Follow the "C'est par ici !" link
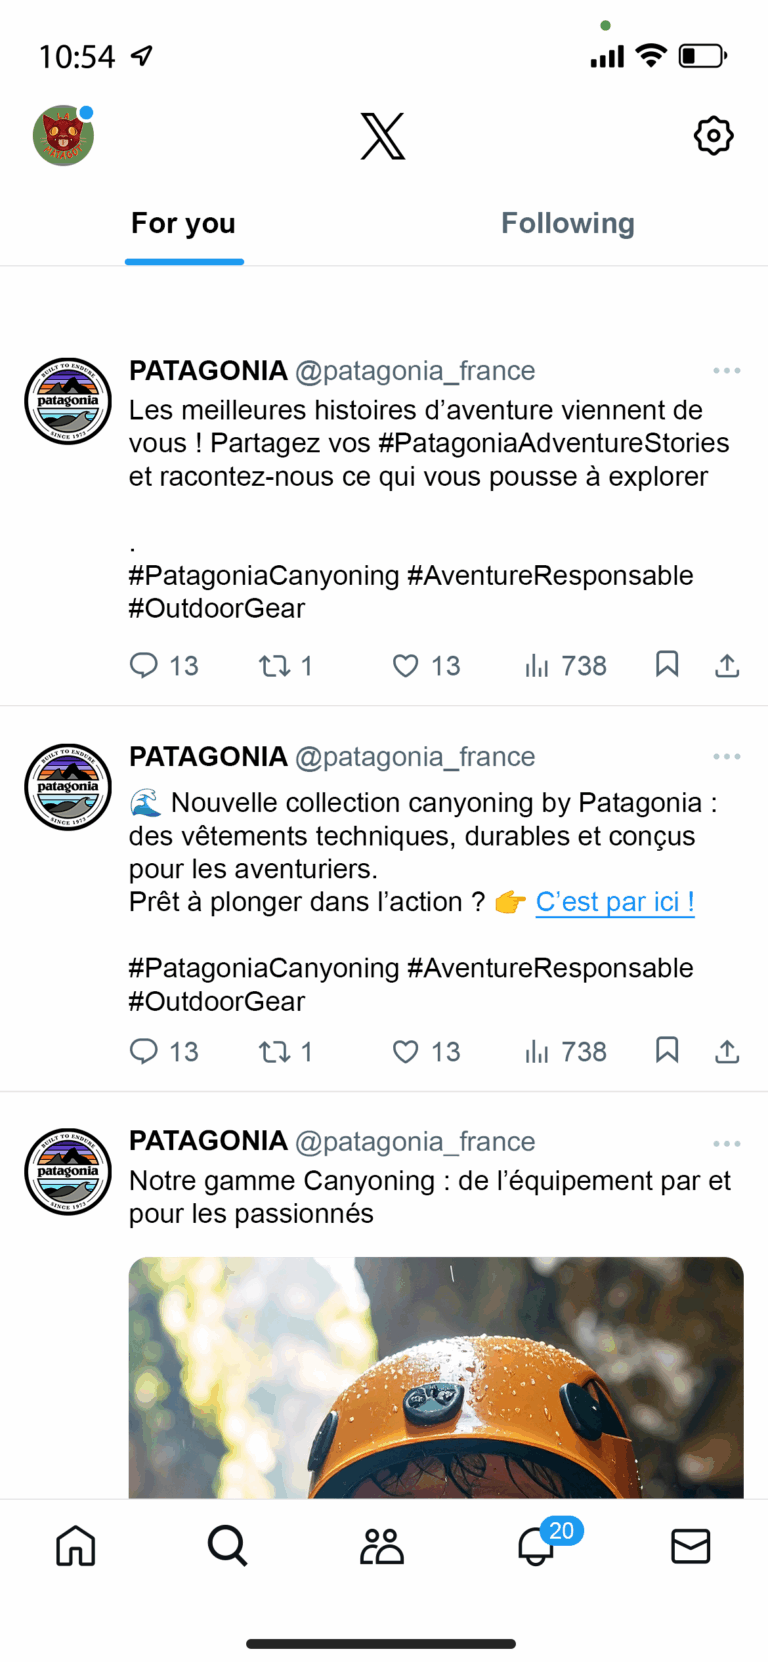 point(615,902)
